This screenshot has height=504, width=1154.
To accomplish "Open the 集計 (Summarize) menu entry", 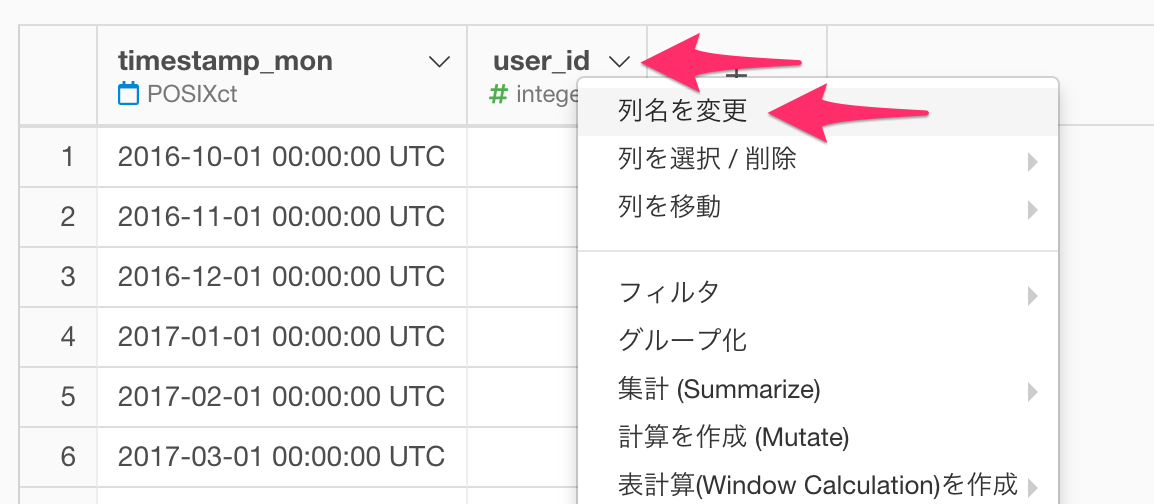I will (x=818, y=389).
